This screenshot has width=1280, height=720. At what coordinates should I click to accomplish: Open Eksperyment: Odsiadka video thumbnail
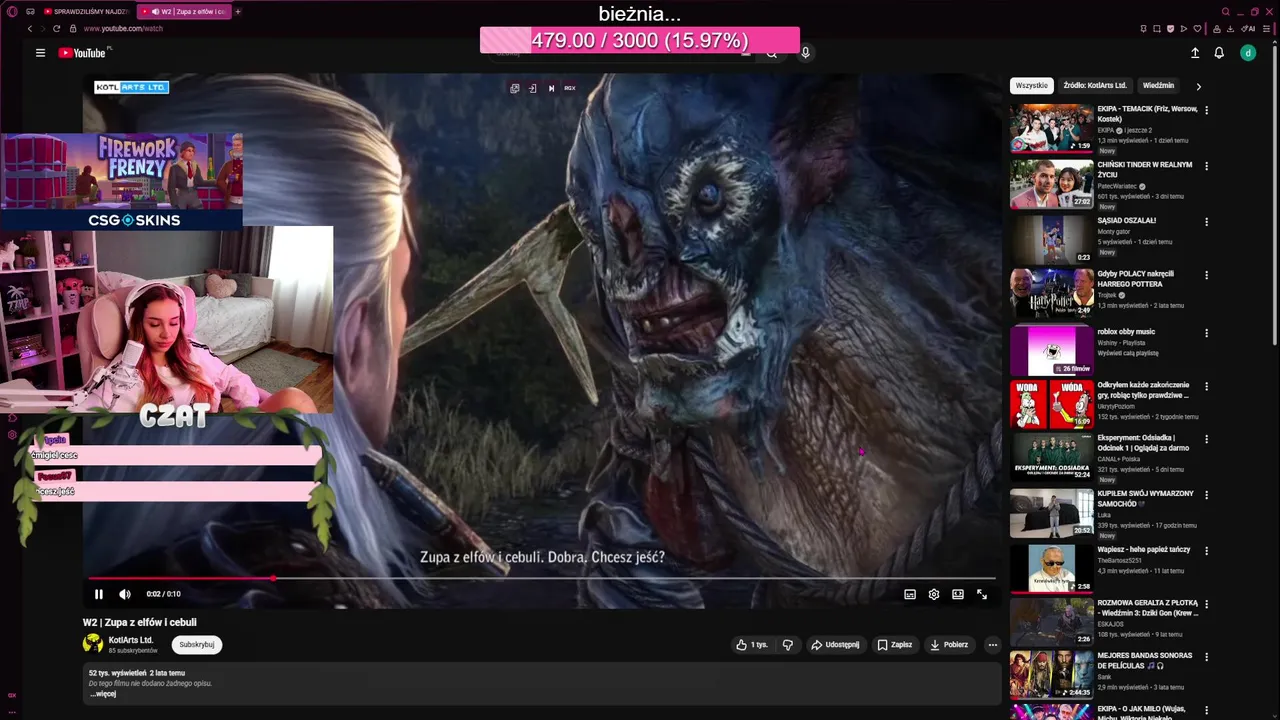point(1051,456)
